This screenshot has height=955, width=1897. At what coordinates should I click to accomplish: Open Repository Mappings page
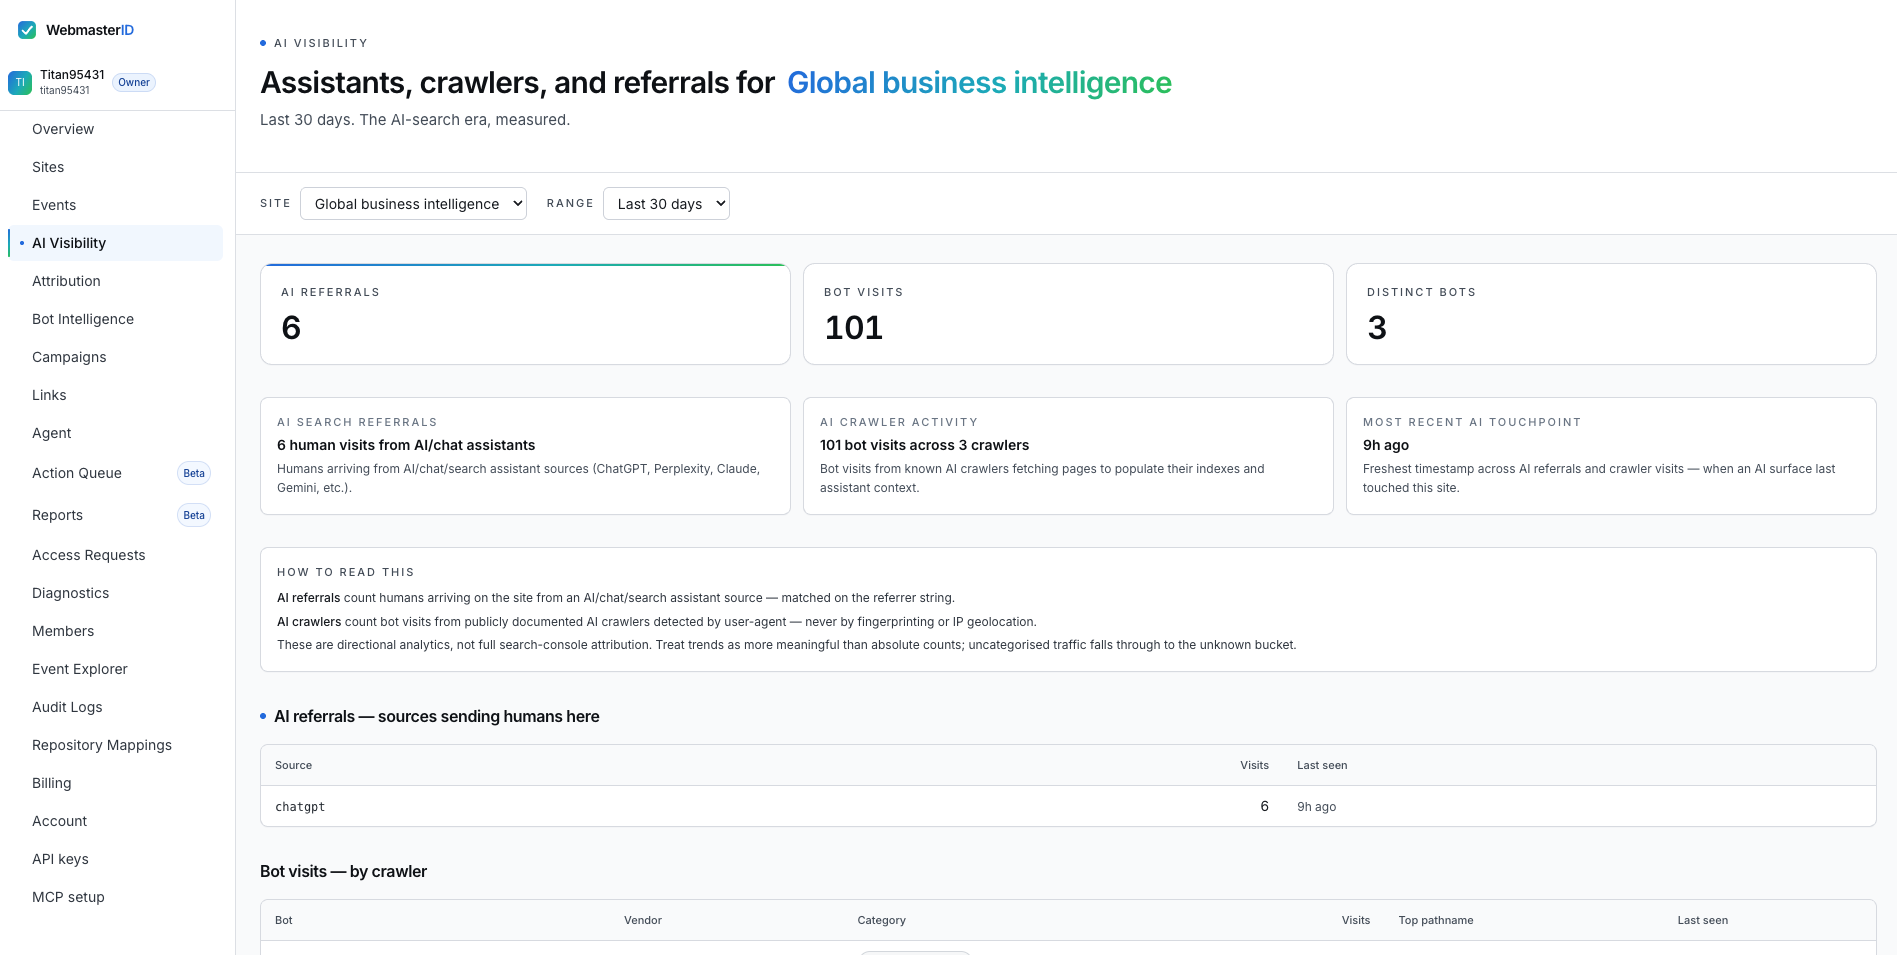pos(102,745)
